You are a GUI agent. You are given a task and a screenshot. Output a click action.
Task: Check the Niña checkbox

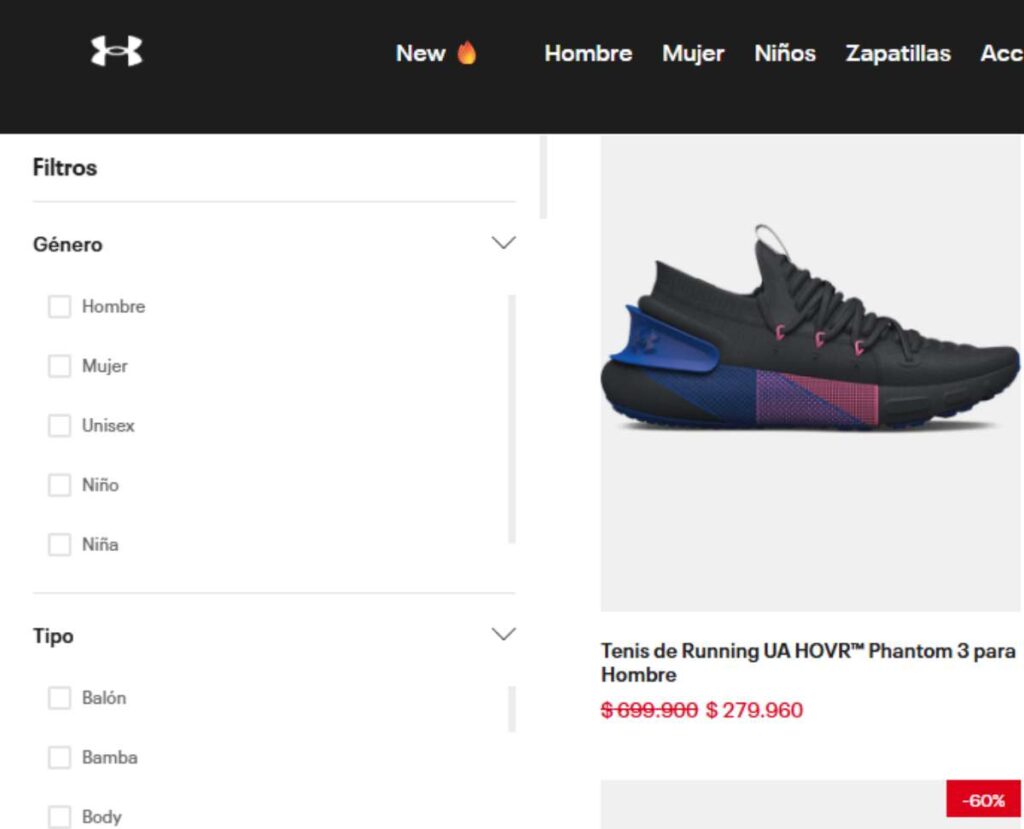coord(59,544)
